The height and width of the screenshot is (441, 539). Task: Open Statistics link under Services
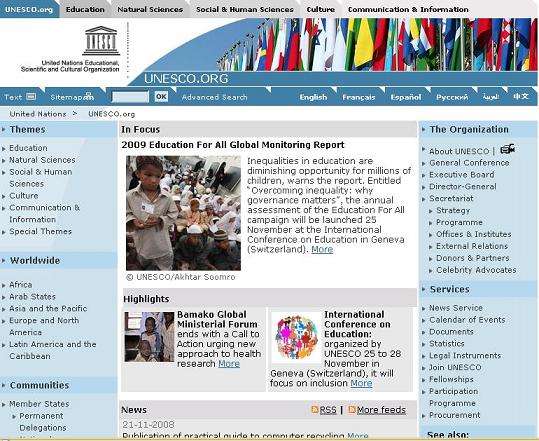[447, 343]
